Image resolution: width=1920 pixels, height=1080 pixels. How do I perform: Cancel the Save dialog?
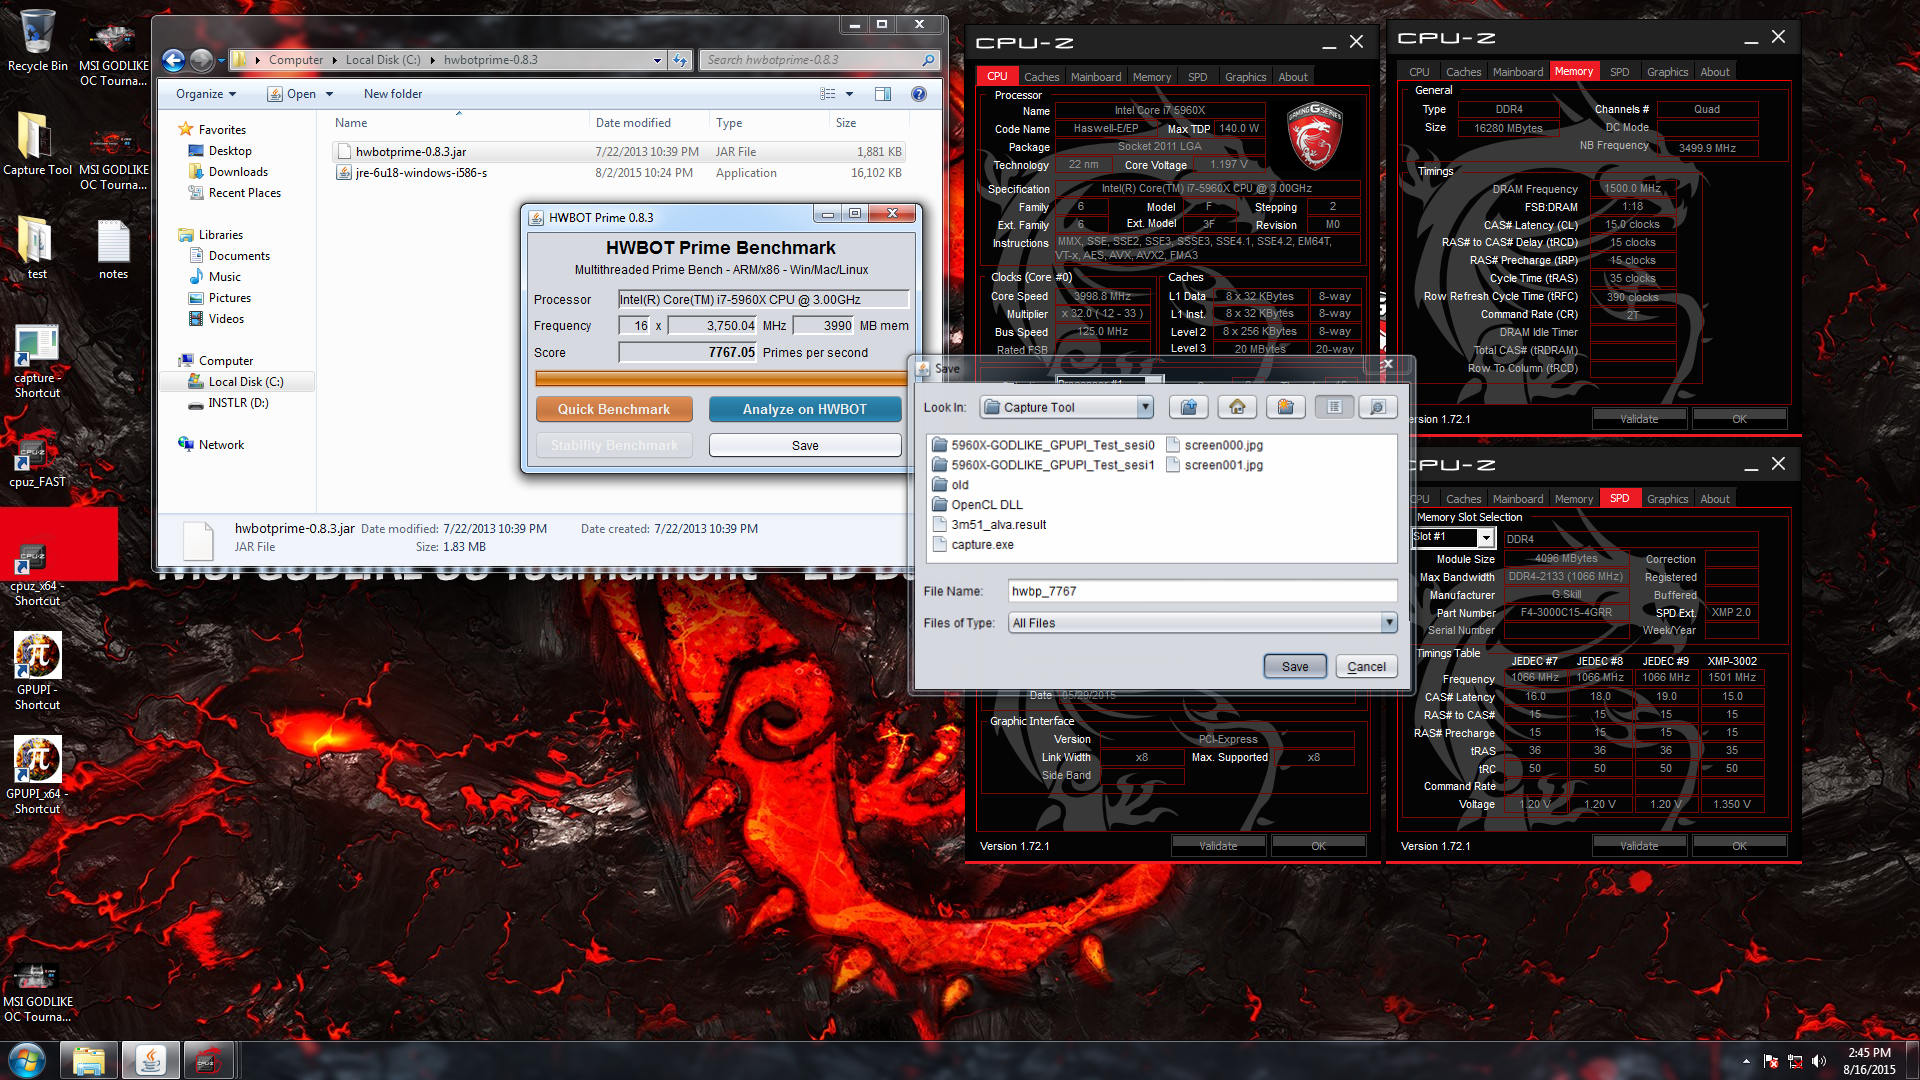[1366, 666]
